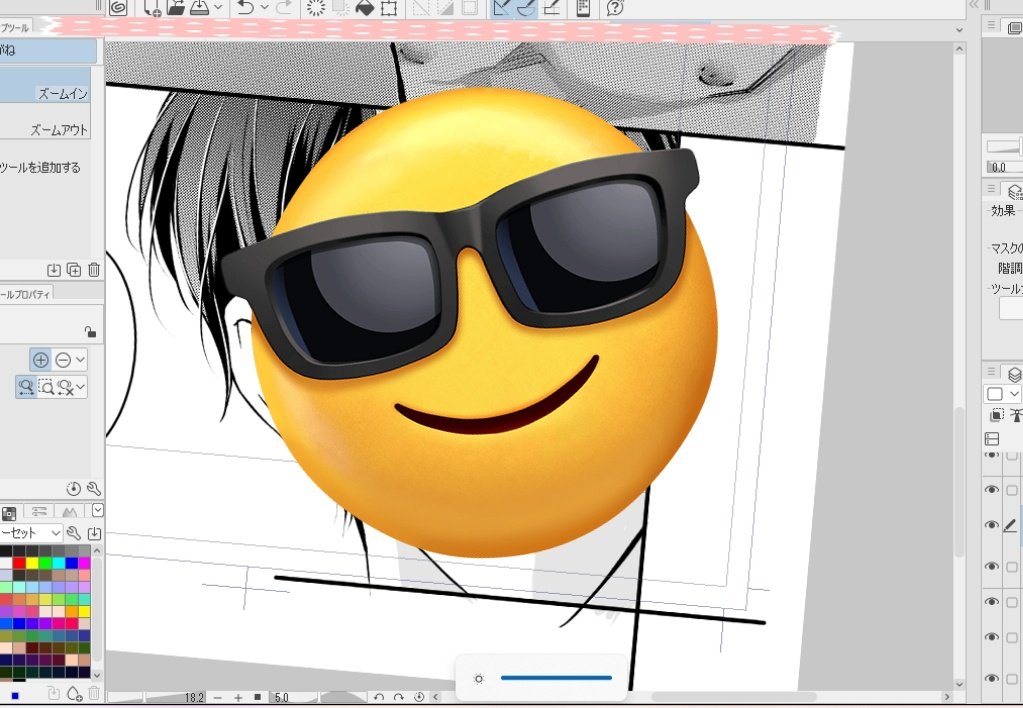Viewport: 1023px width, 708px height.
Task: Open canvas tab list chevron
Action: [959, 29]
